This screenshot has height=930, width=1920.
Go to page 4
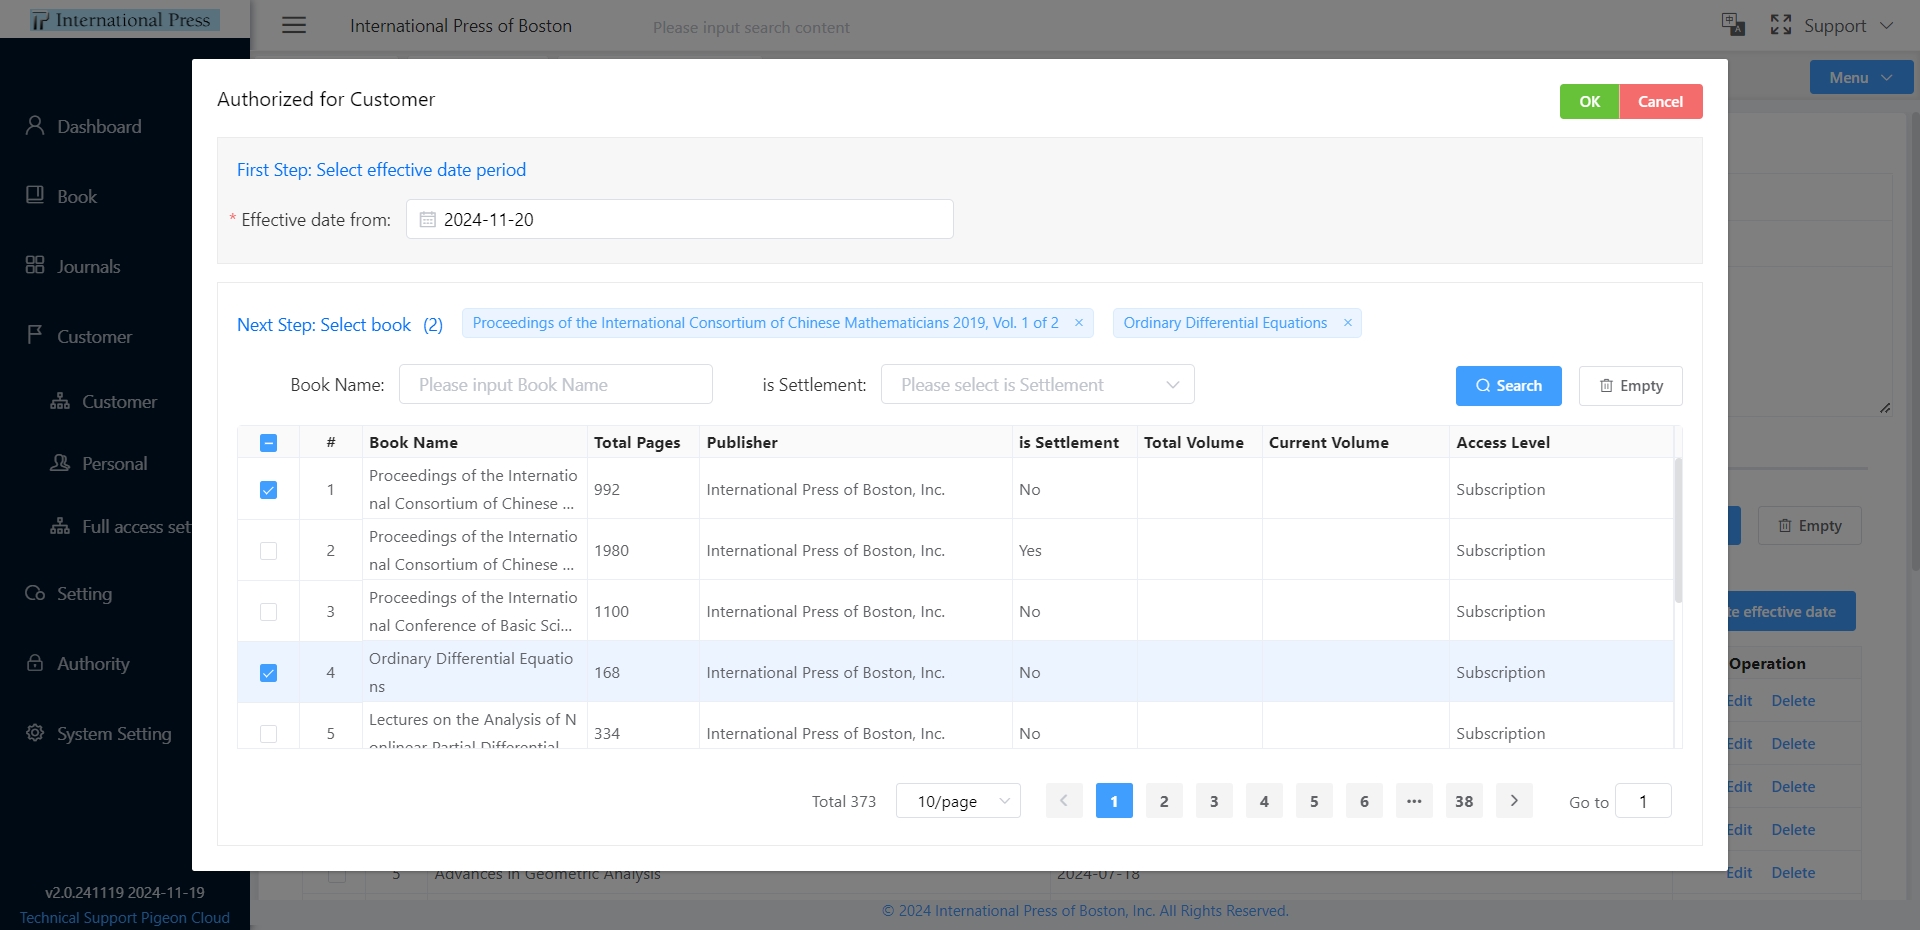(1264, 801)
